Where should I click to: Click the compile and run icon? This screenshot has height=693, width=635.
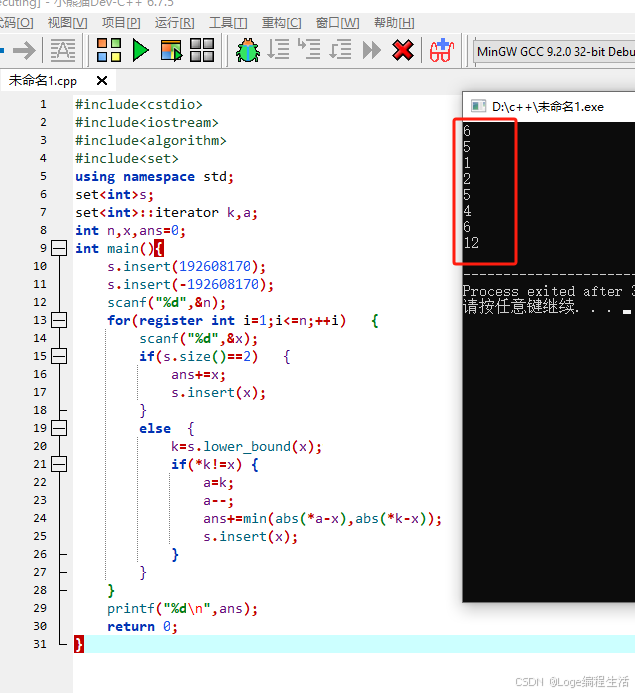(171, 50)
